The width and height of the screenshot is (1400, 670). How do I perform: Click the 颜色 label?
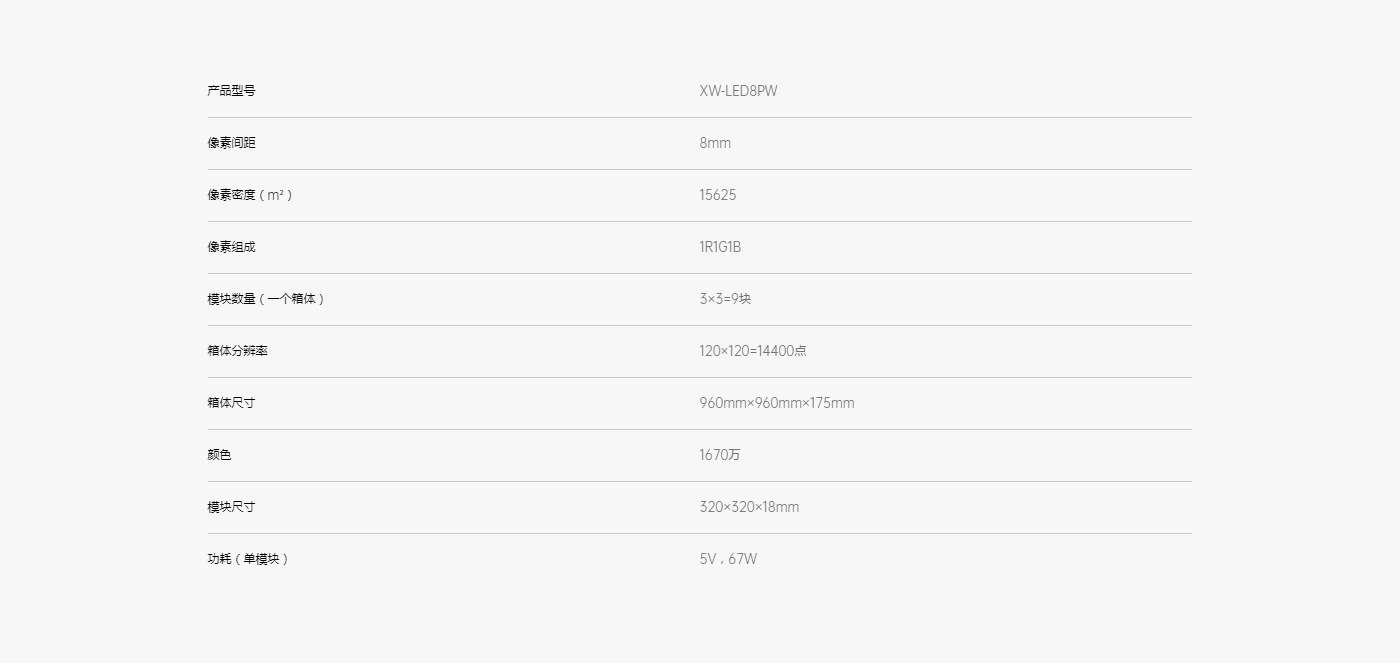point(219,455)
